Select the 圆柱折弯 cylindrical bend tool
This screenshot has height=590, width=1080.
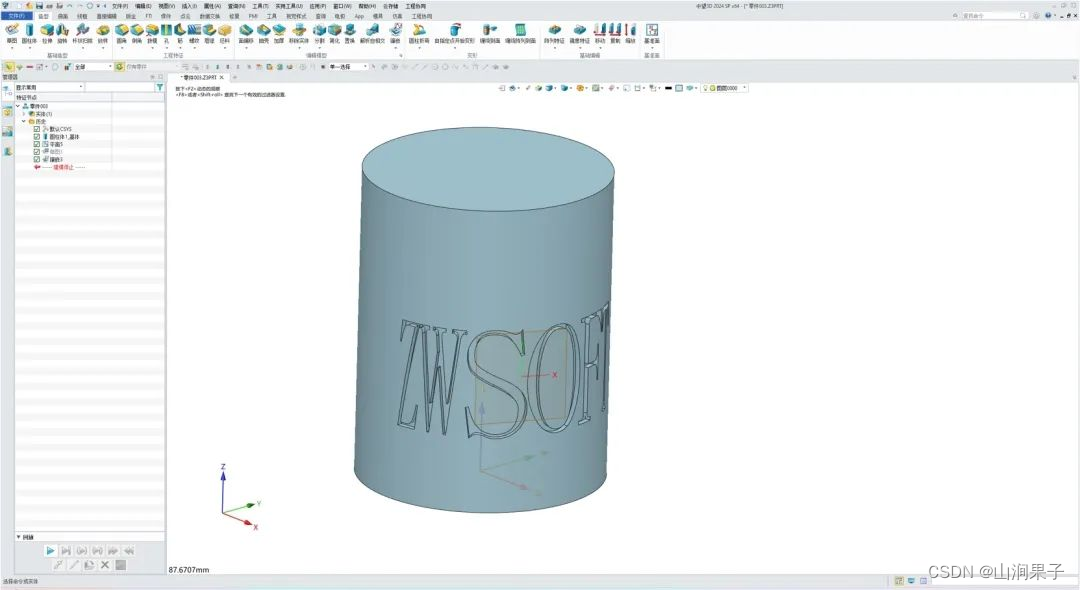click(418, 32)
